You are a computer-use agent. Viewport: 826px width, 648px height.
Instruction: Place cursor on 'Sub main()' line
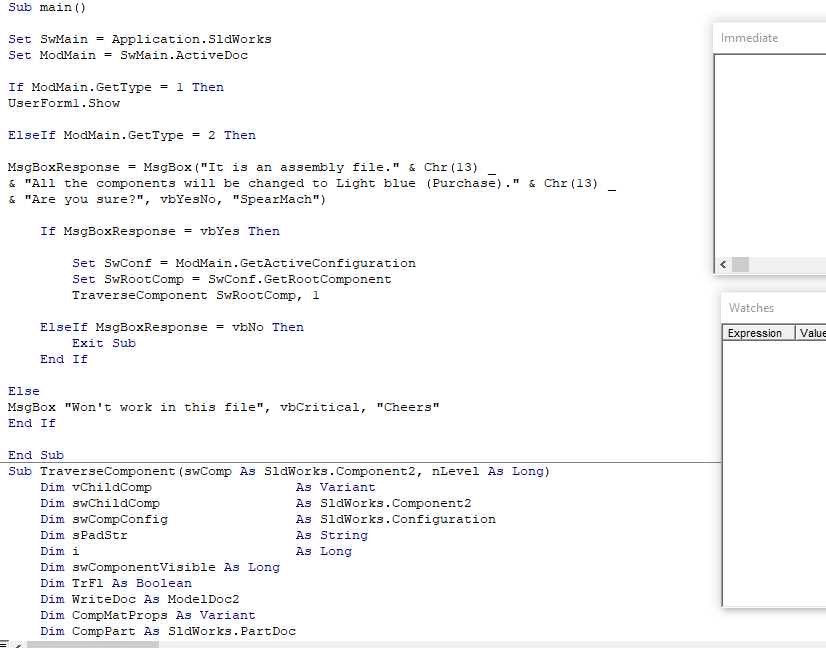point(47,7)
